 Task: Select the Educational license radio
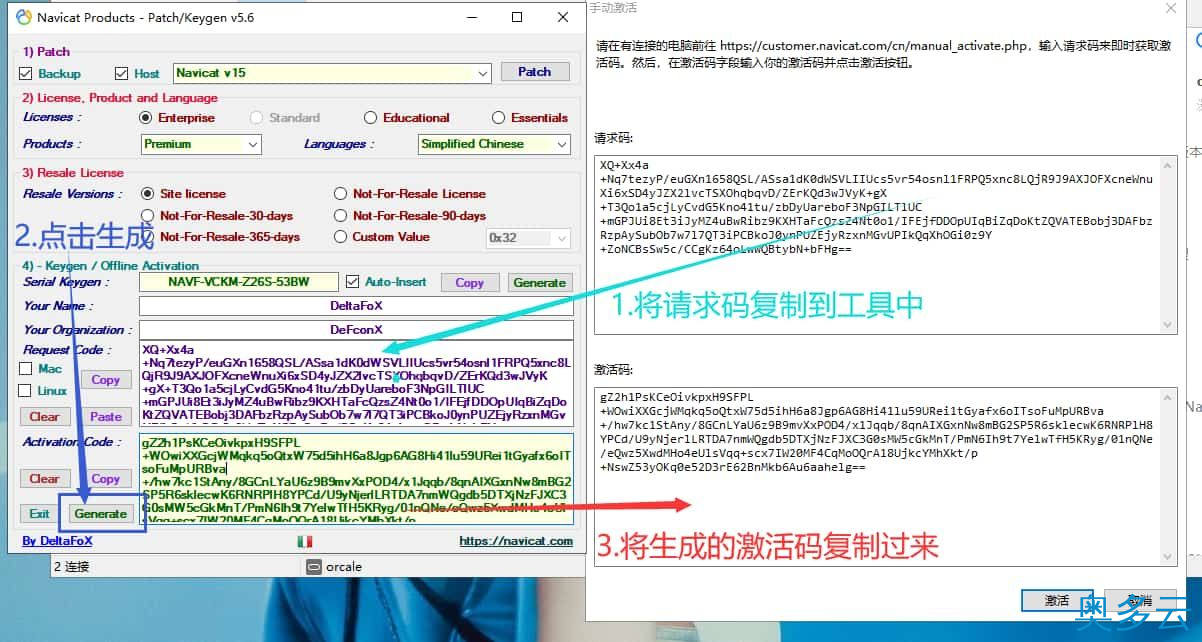point(370,118)
